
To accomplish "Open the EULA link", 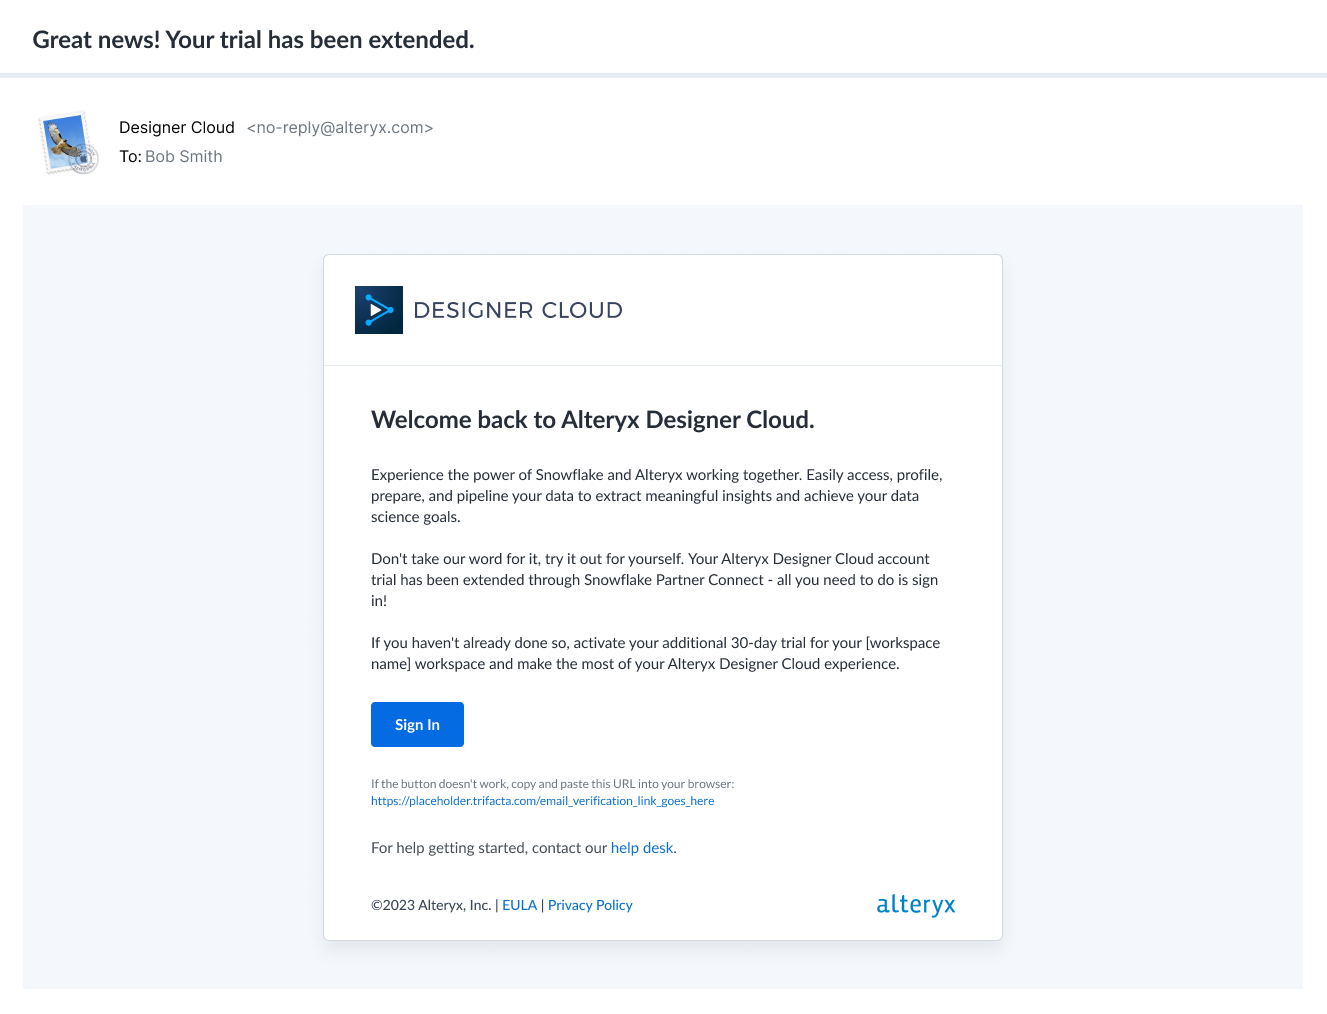I will tap(519, 905).
